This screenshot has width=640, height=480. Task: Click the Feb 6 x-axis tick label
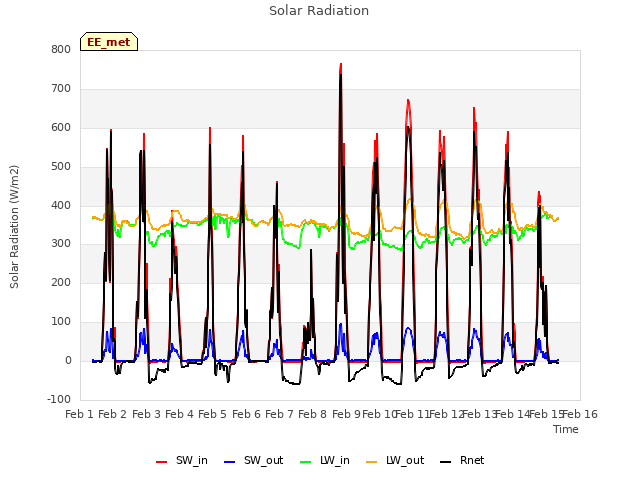(x=246, y=415)
